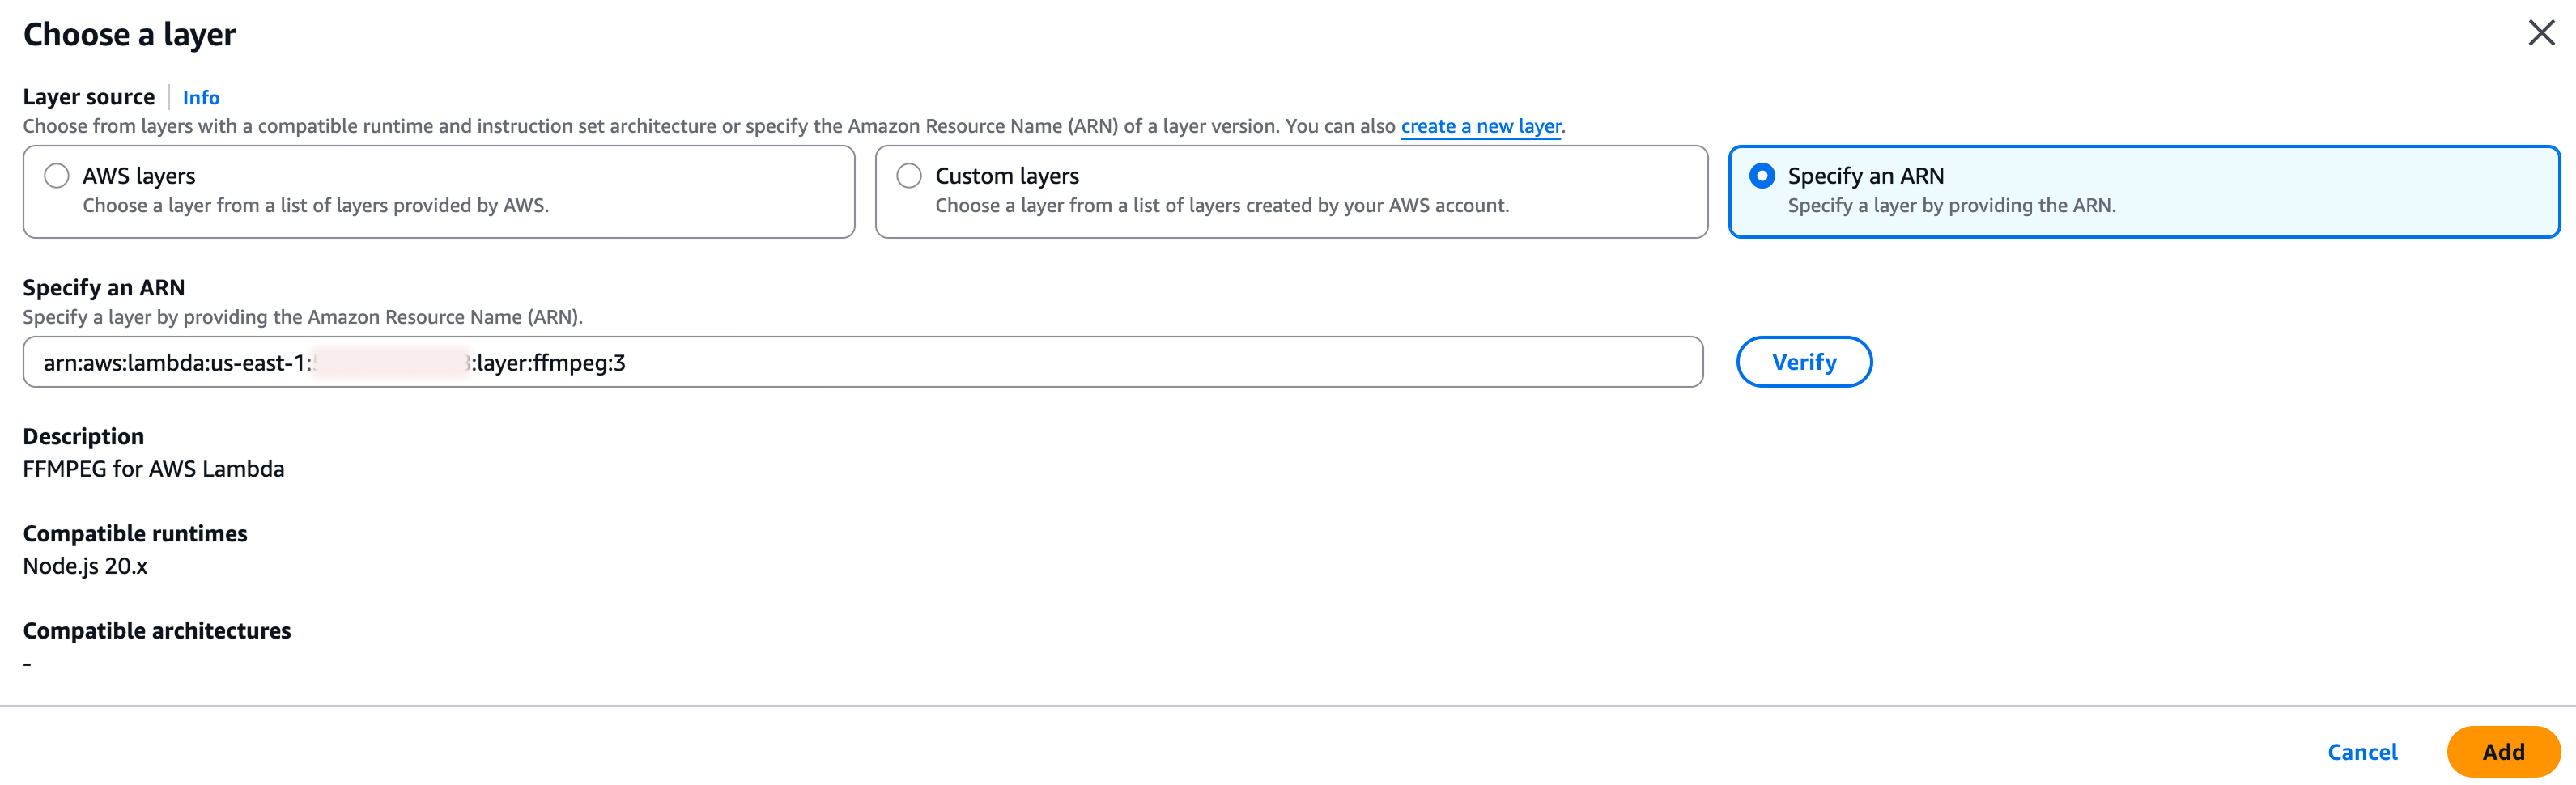
Task: Select the Specify an ARN radio button
Action: (x=1762, y=176)
